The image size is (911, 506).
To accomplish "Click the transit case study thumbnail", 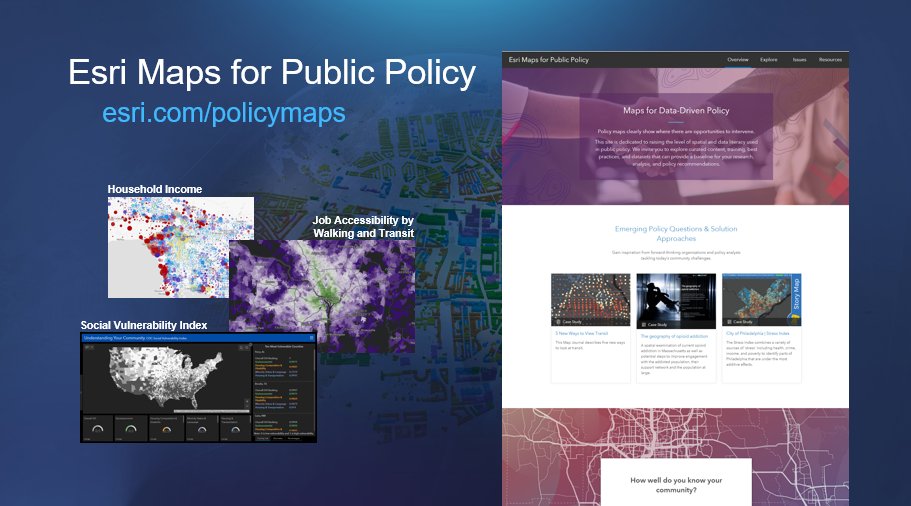I will [x=590, y=299].
